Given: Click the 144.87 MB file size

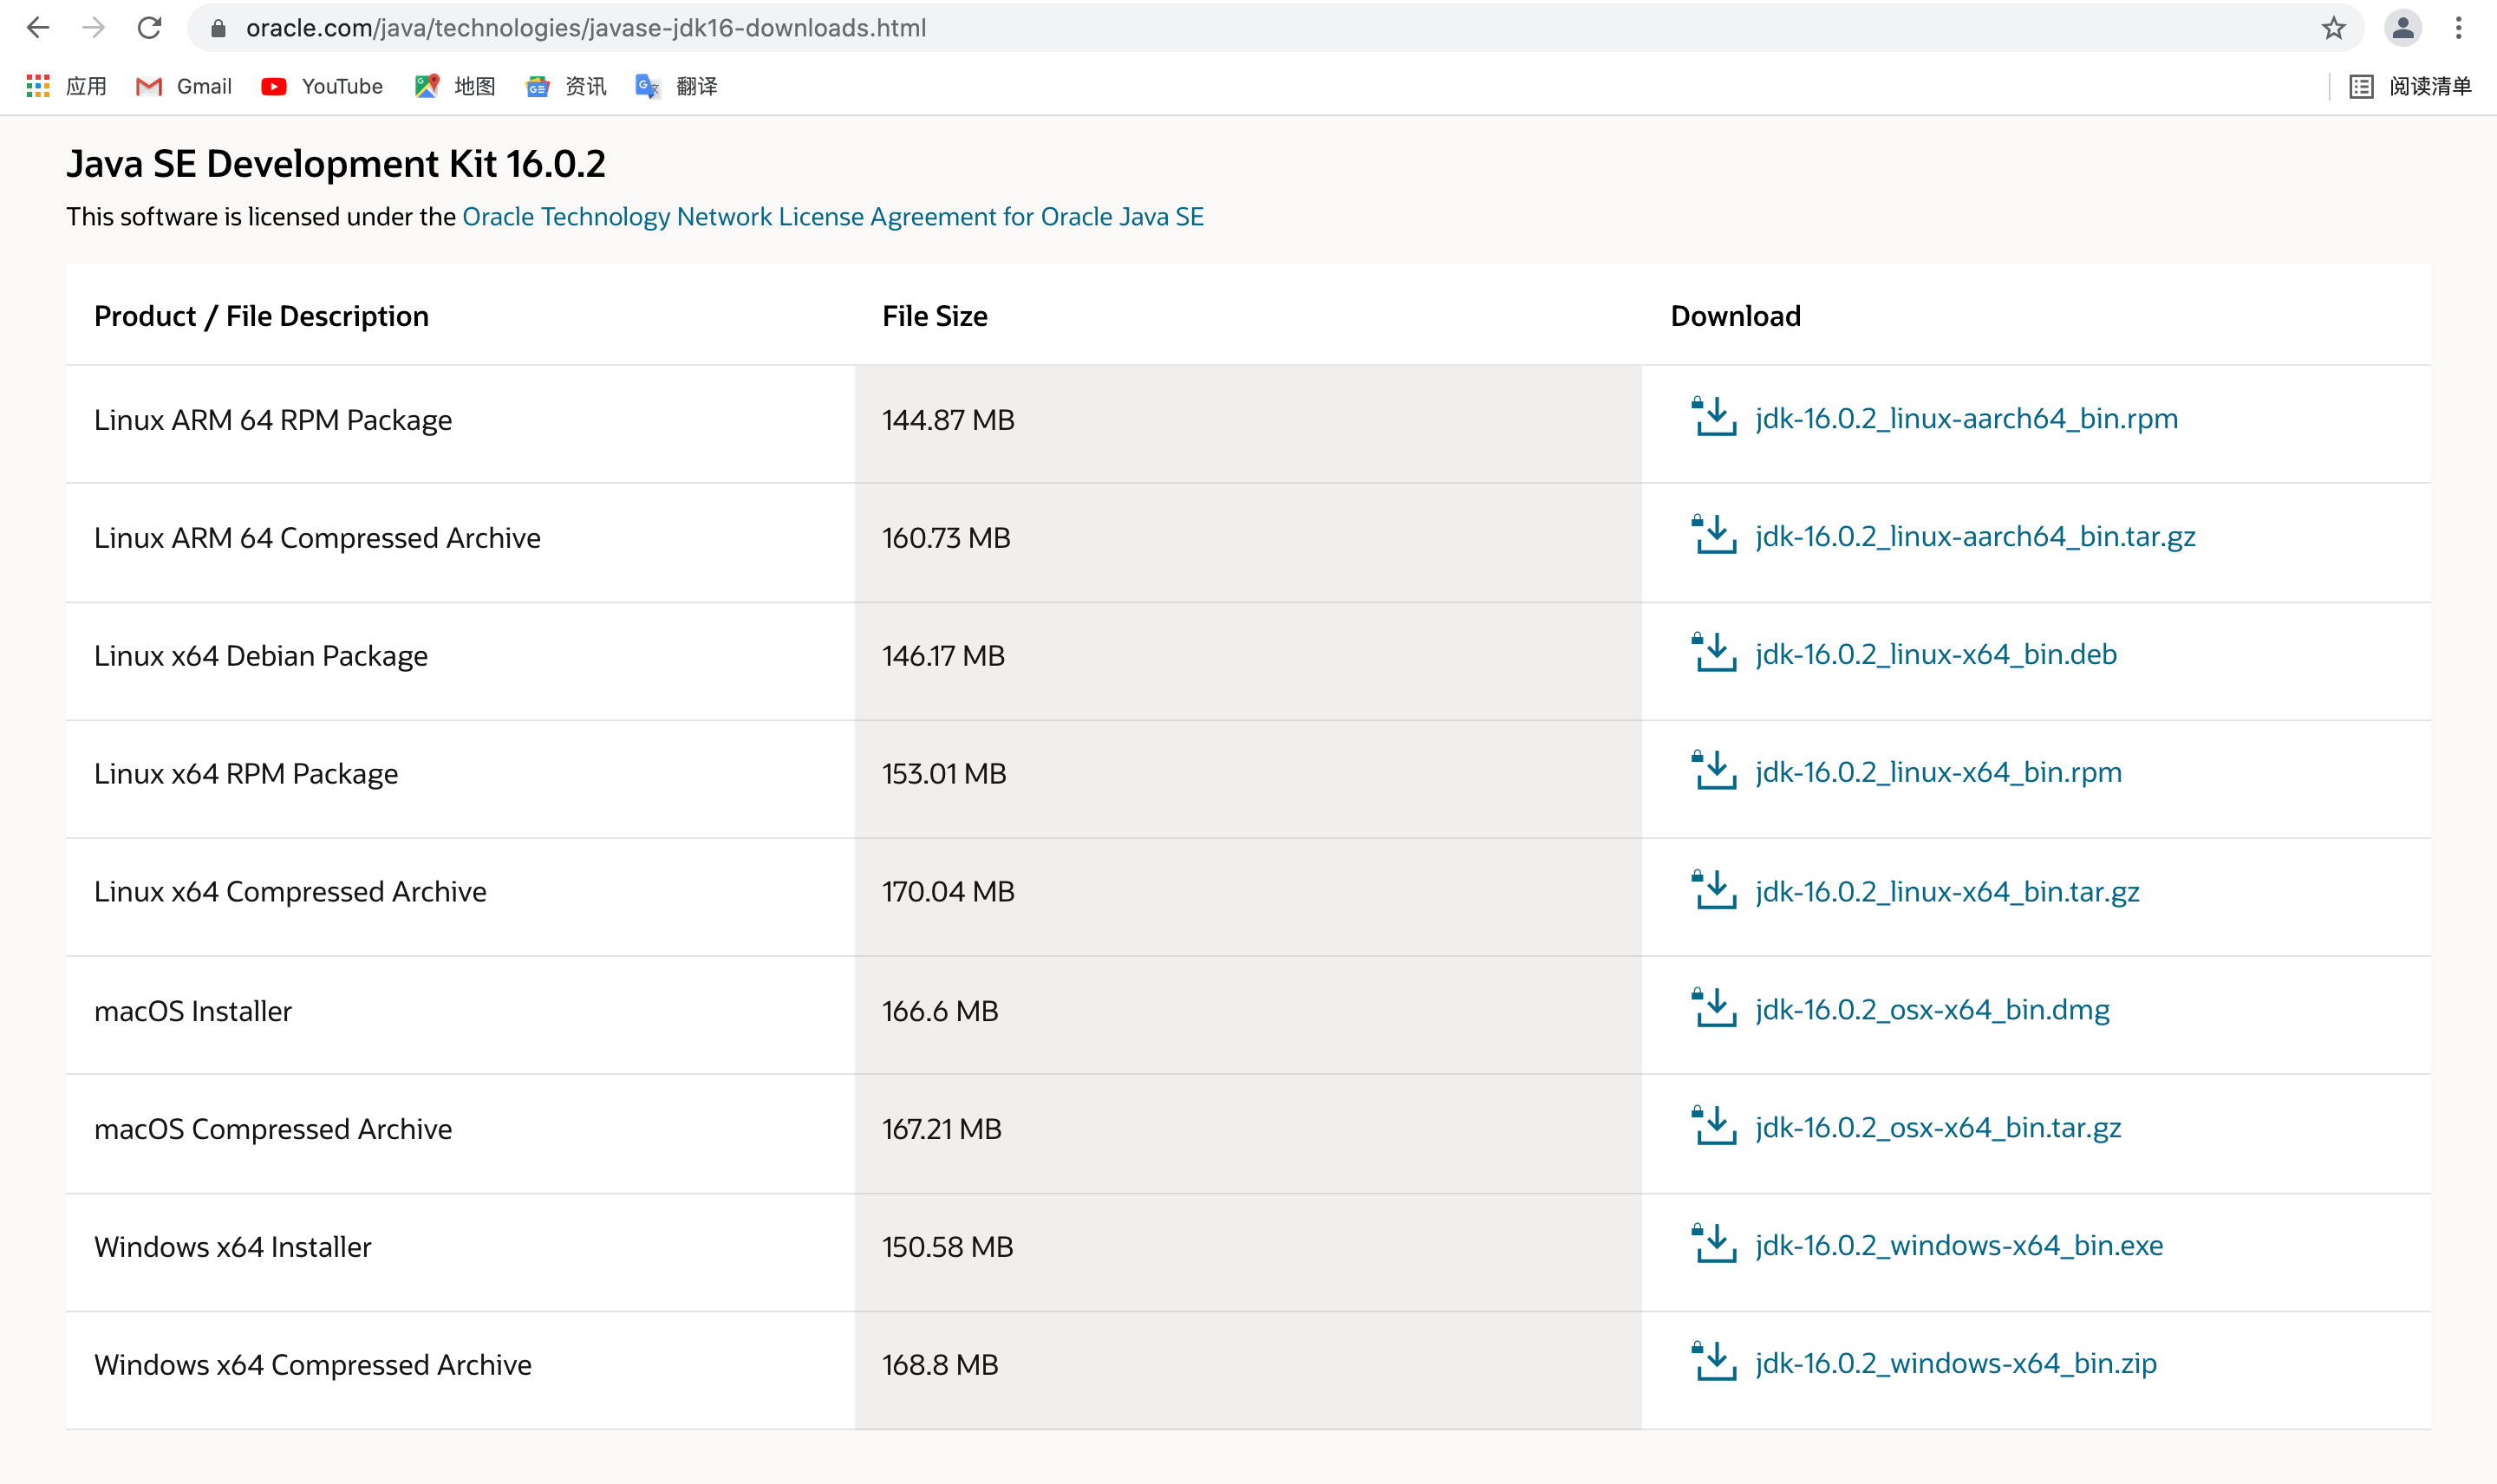Looking at the screenshot, I should point(948,420).
